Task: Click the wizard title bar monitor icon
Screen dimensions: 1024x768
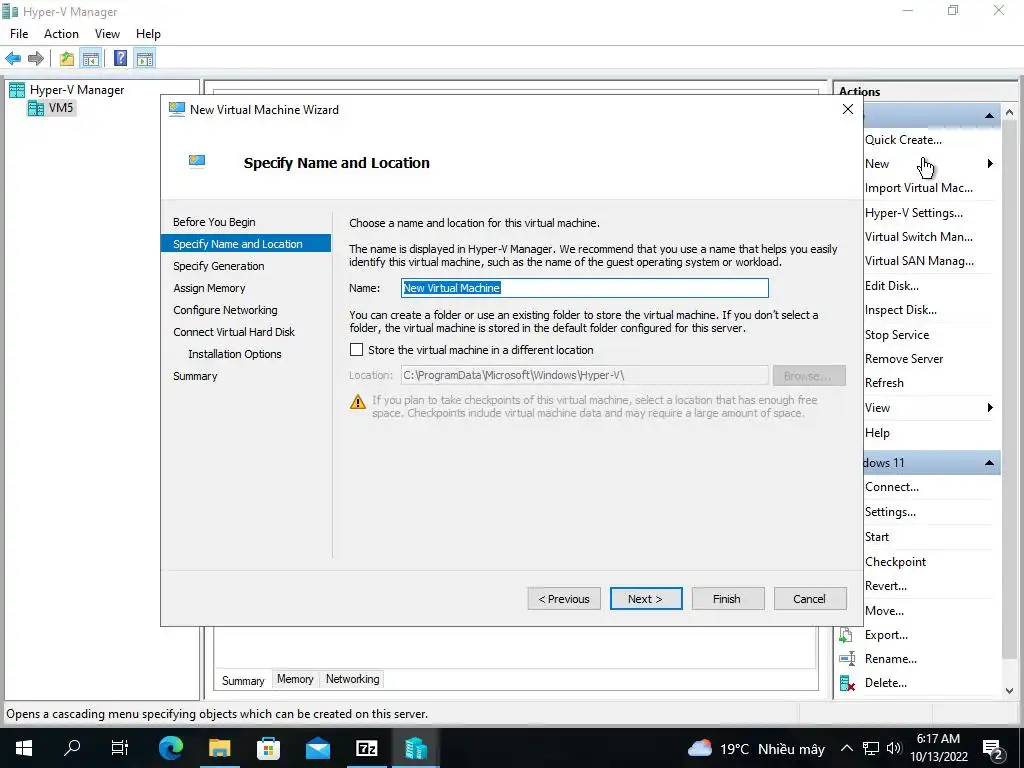Action: (x=176, y=109)
